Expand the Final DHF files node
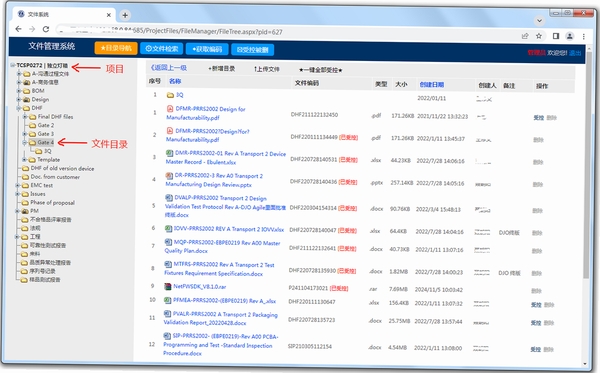600x373 pixels. pos(25,117)
